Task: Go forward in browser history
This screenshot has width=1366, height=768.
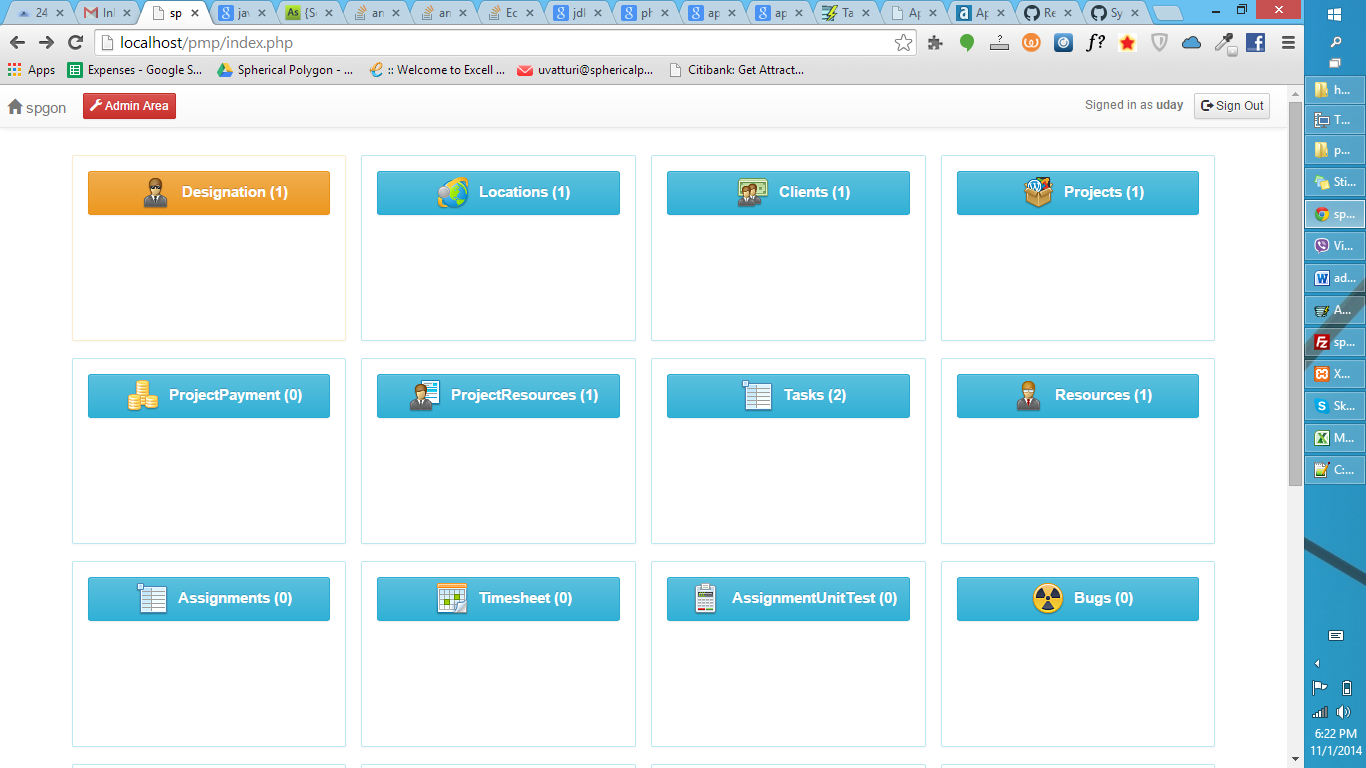Action: pos(46,43)
